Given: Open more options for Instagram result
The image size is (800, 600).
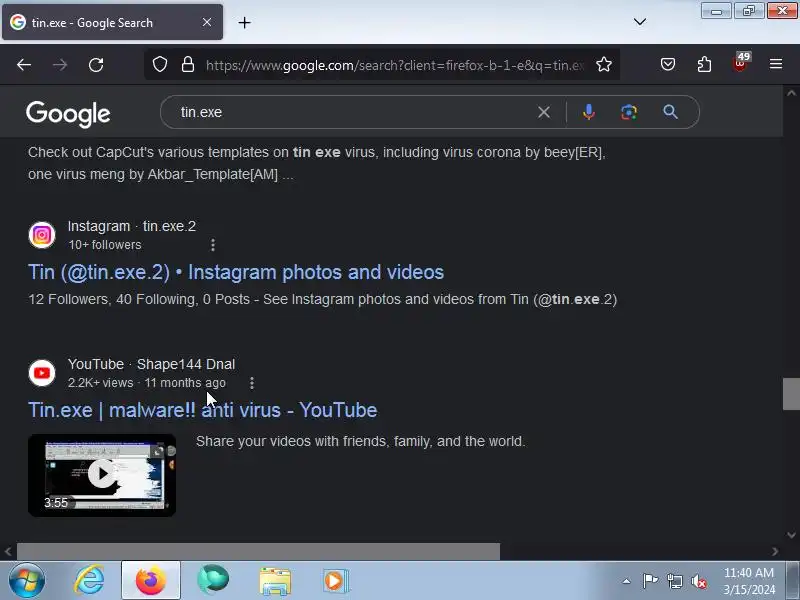Looking at the screenshot, I should [x=213, y=245].
